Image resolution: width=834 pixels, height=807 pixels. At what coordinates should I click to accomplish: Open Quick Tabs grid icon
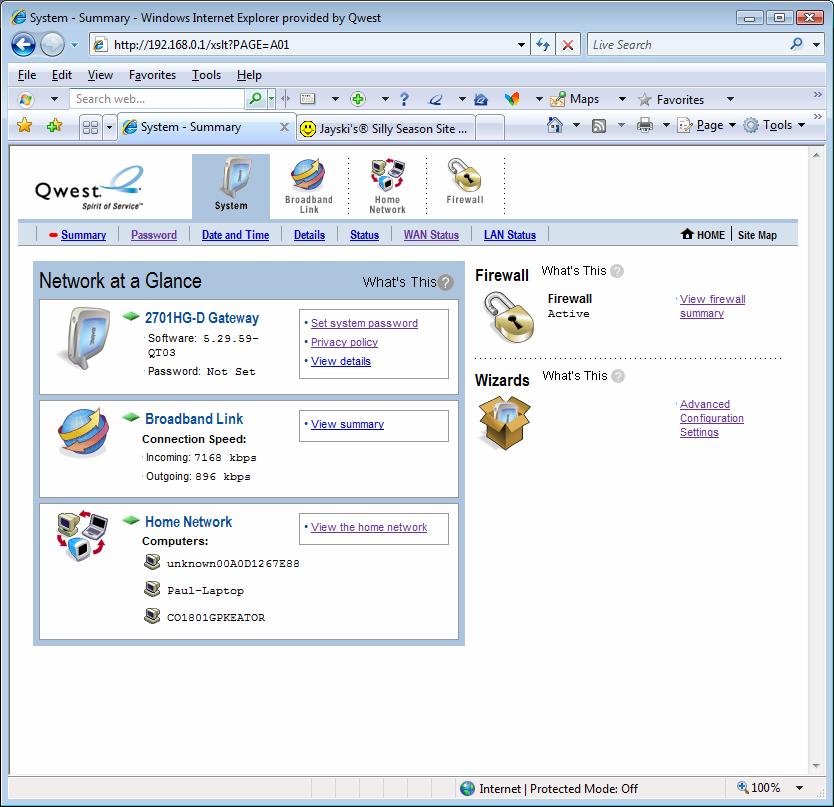[x=90, y=127]
